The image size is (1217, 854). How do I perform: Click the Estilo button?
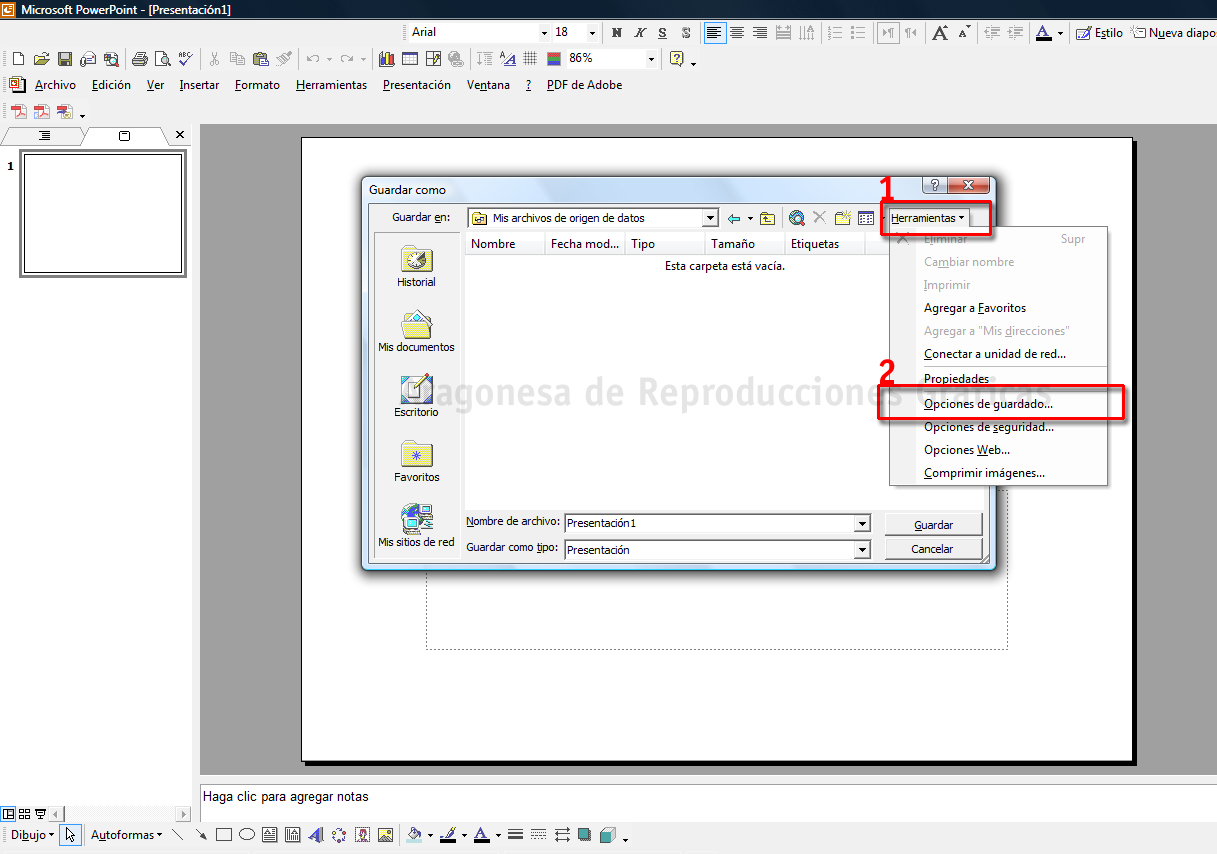coord(1099,33)
